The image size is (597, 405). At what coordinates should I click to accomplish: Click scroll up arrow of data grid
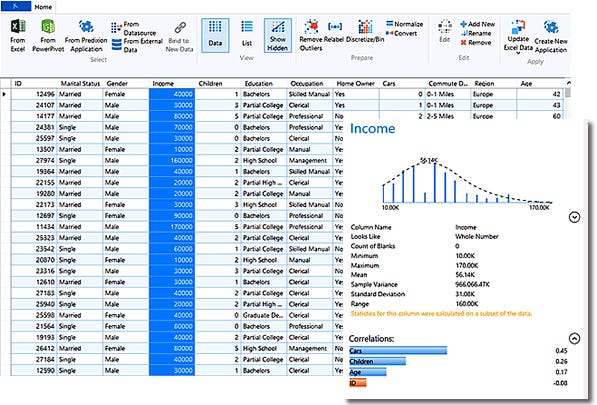(x=568, y=83)
